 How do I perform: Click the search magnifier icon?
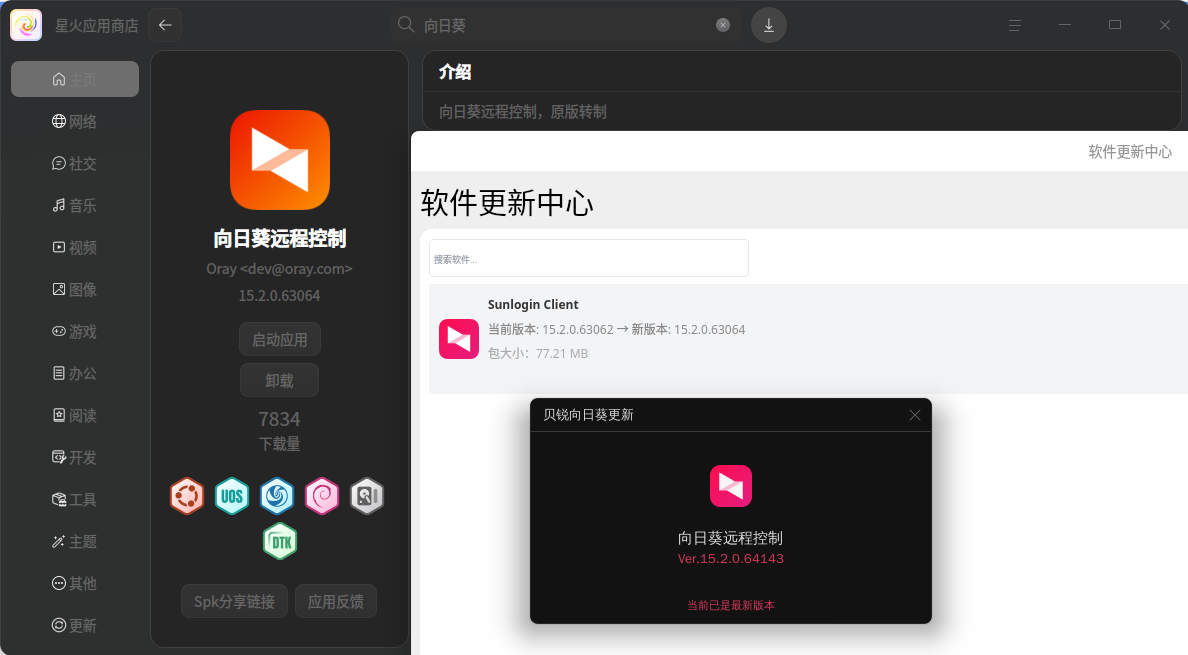pyautogui.click(x=406, y=25)
